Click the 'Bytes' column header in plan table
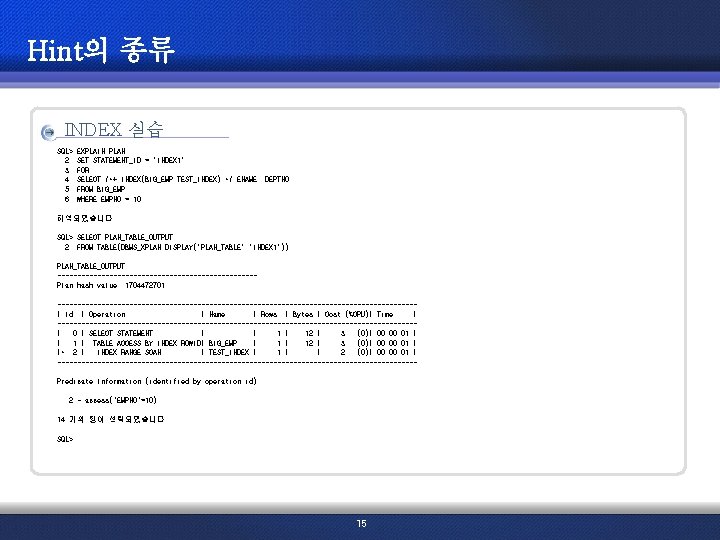This screenshot has height=540, width=720. 303,315
